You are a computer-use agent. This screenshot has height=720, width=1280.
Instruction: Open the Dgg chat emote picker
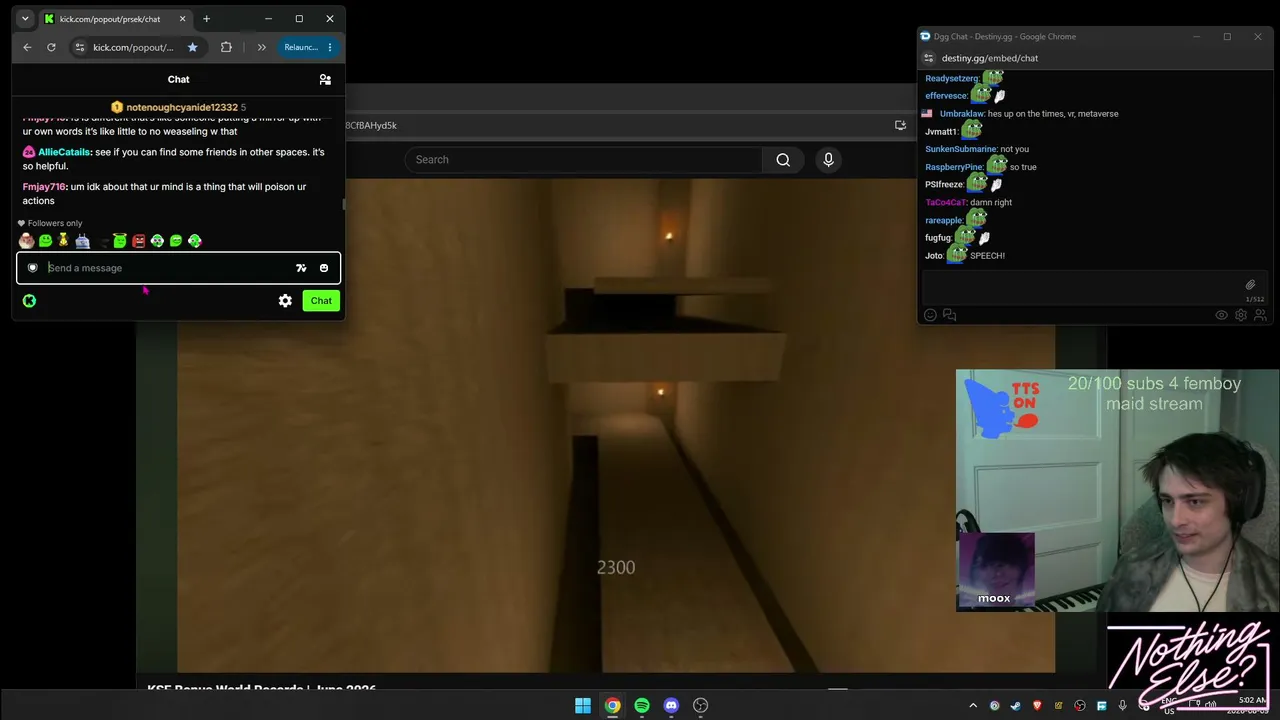(930, 315)
